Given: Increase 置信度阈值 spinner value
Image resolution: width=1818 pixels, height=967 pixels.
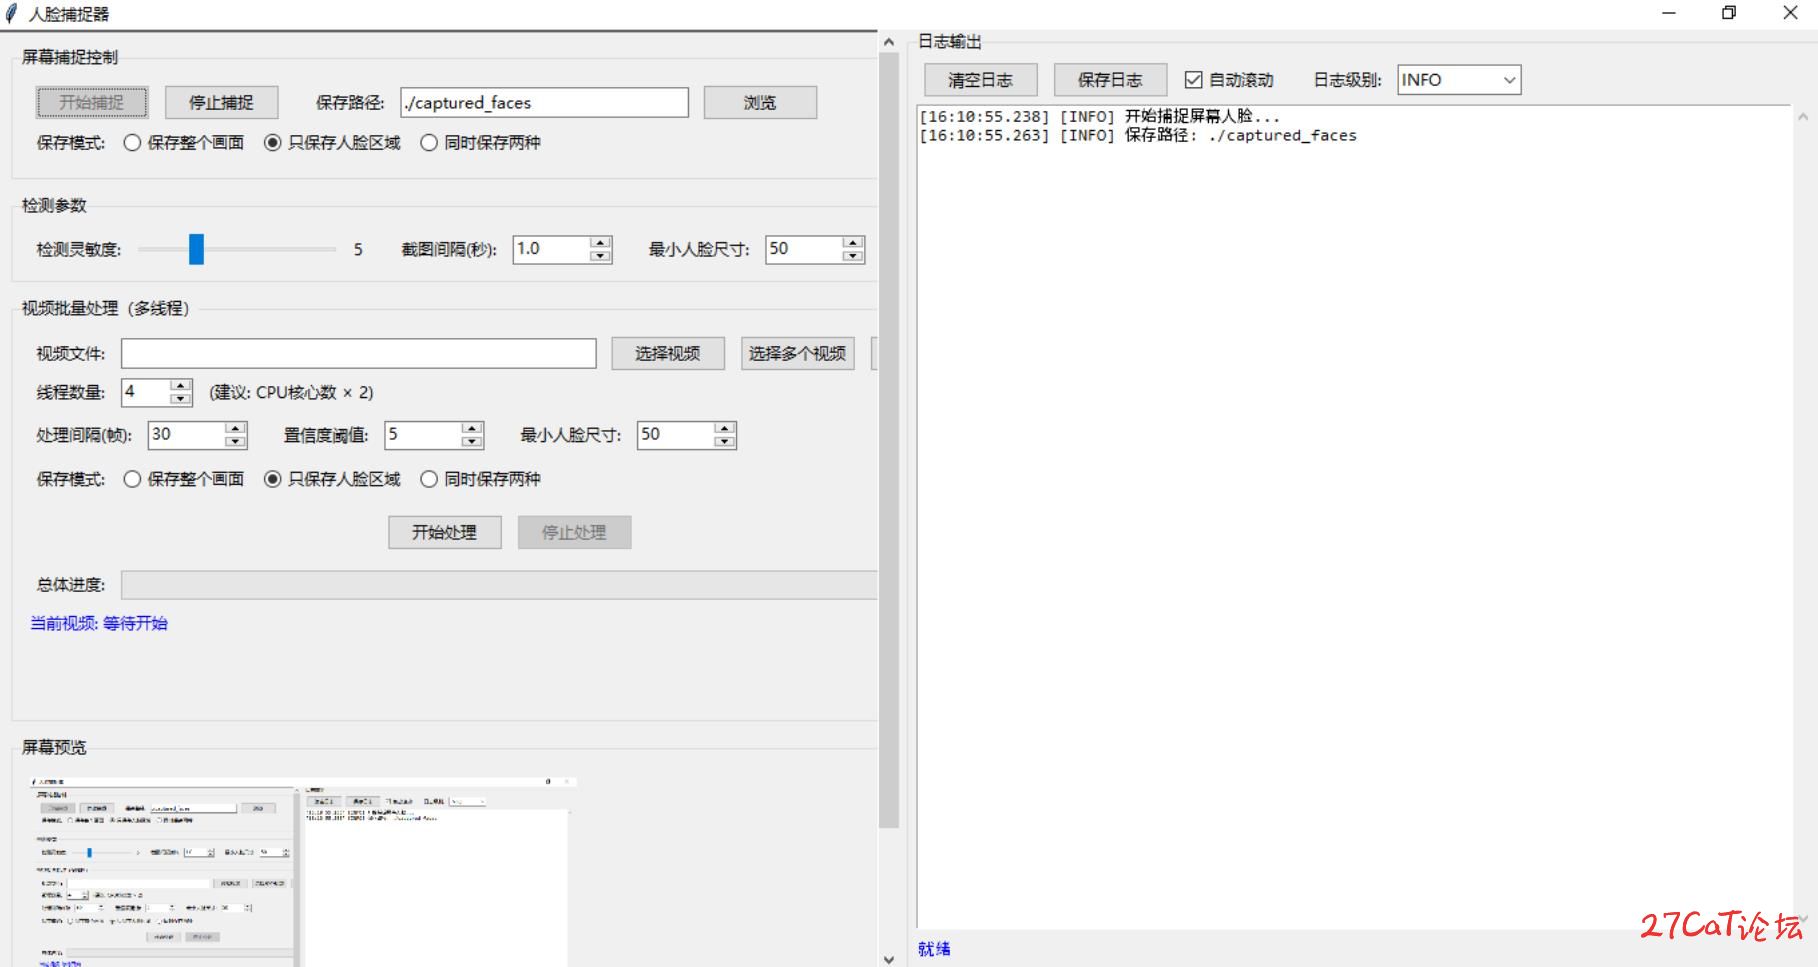Looking at the screenshot, I should pyautogui.click(x=472, y=428).
